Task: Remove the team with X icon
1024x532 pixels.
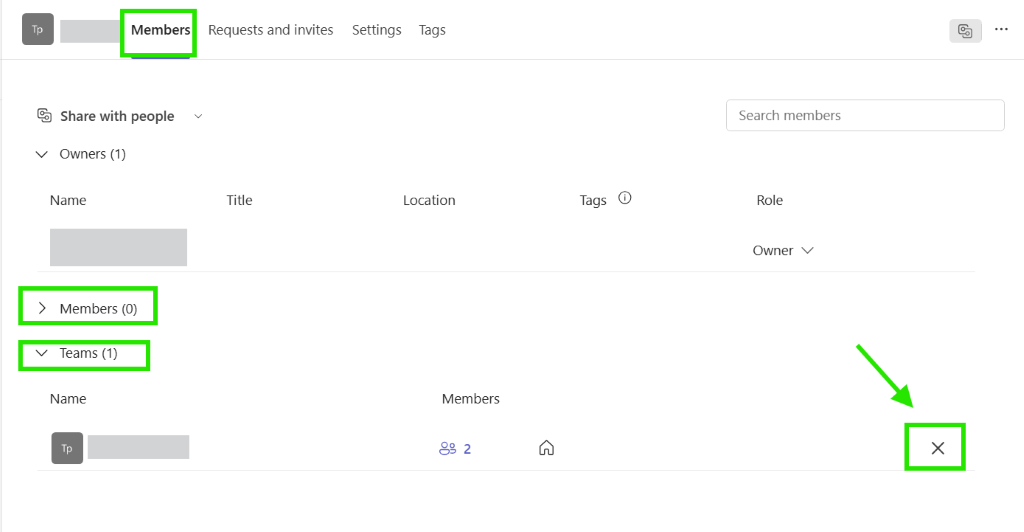Action: coord(937,448)
